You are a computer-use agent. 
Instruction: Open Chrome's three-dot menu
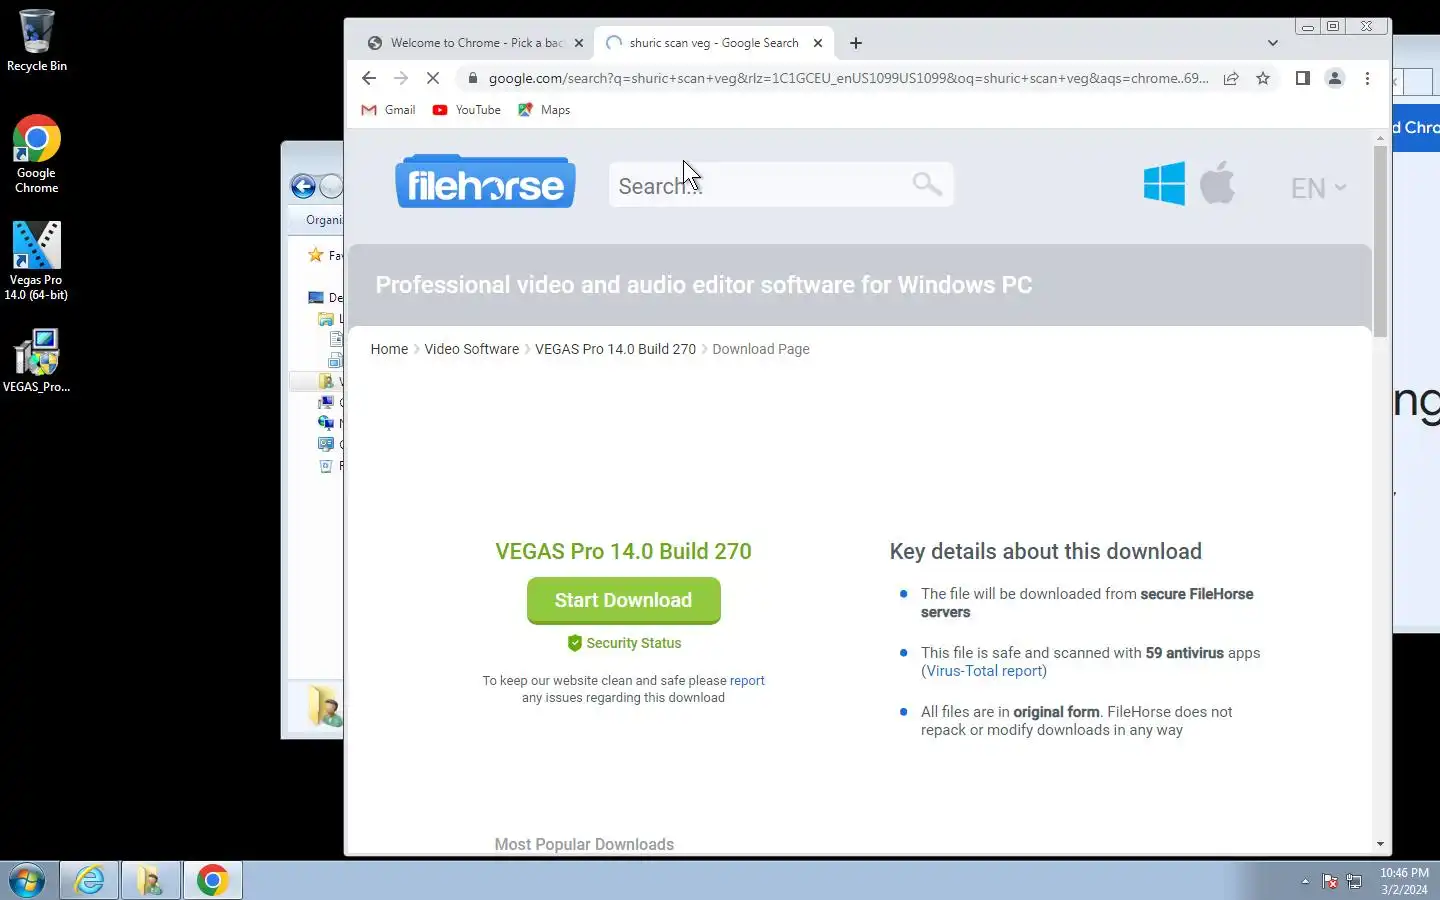(1367, 78)
